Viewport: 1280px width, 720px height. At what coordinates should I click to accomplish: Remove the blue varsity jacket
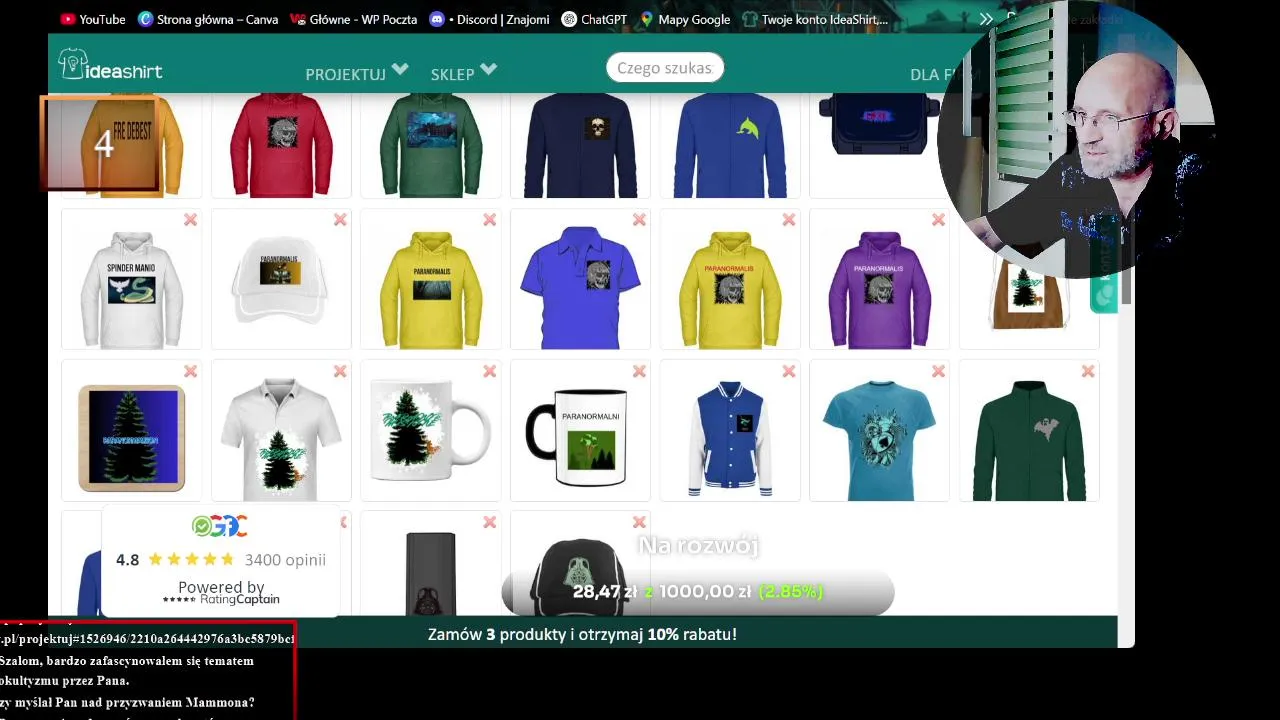[x=789, y=371]
